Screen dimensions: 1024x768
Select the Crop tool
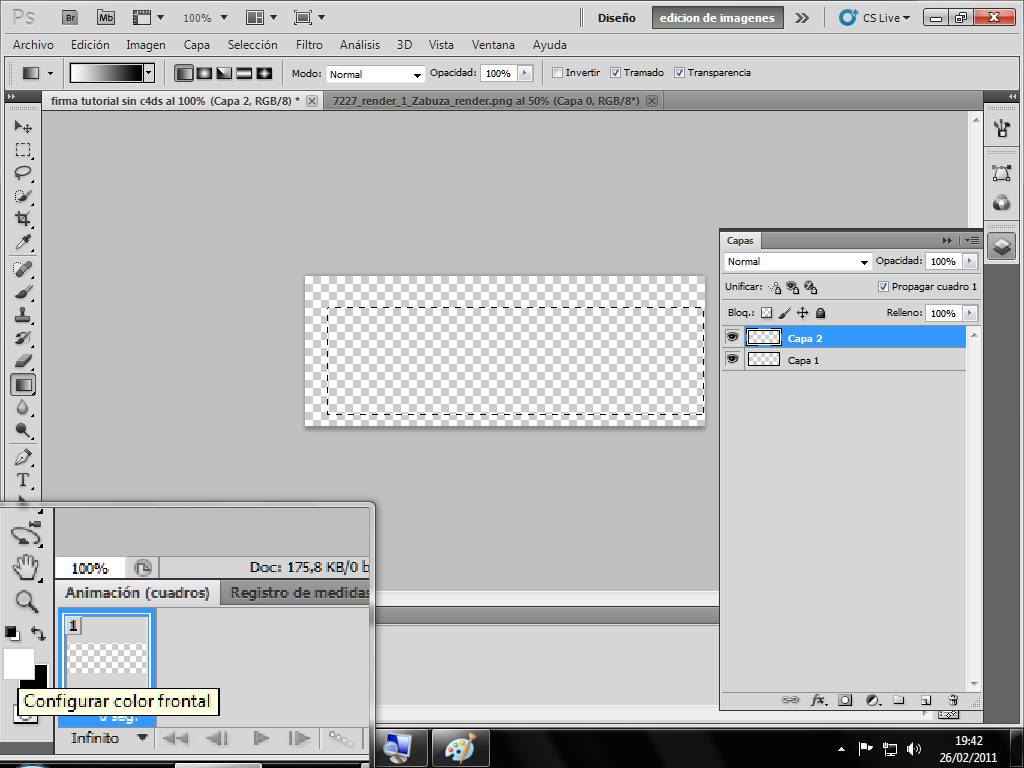(x=23, y=218)
